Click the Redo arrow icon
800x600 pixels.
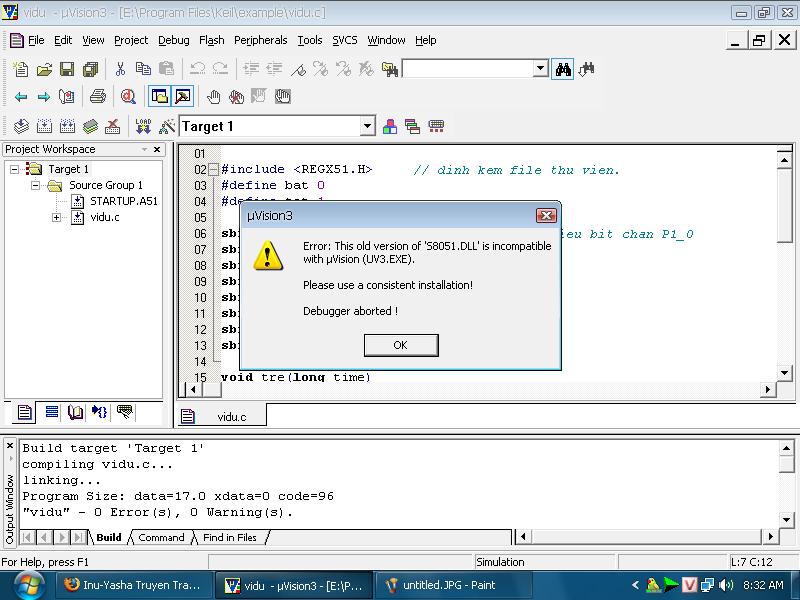(220, 69)
